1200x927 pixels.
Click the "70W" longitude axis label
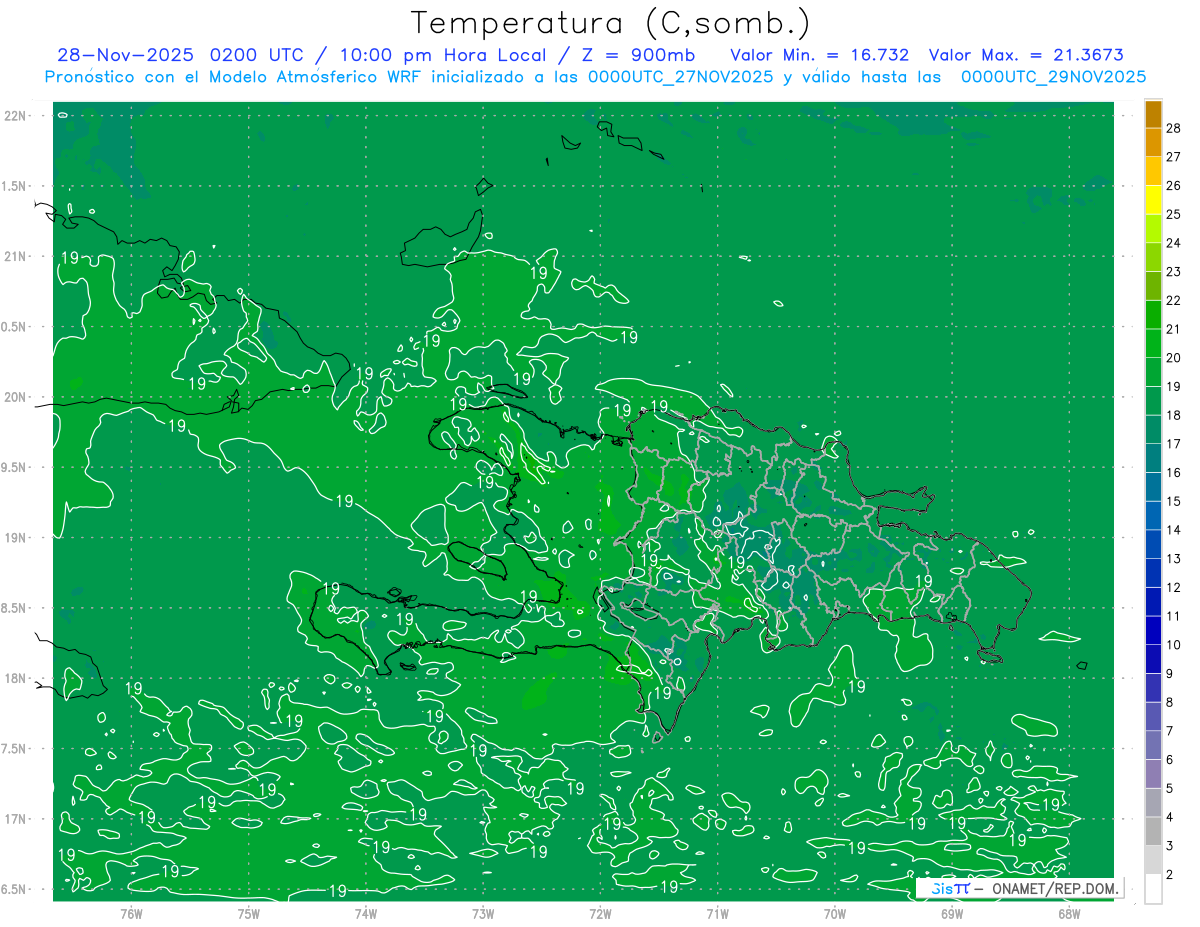tap(835, 913)
